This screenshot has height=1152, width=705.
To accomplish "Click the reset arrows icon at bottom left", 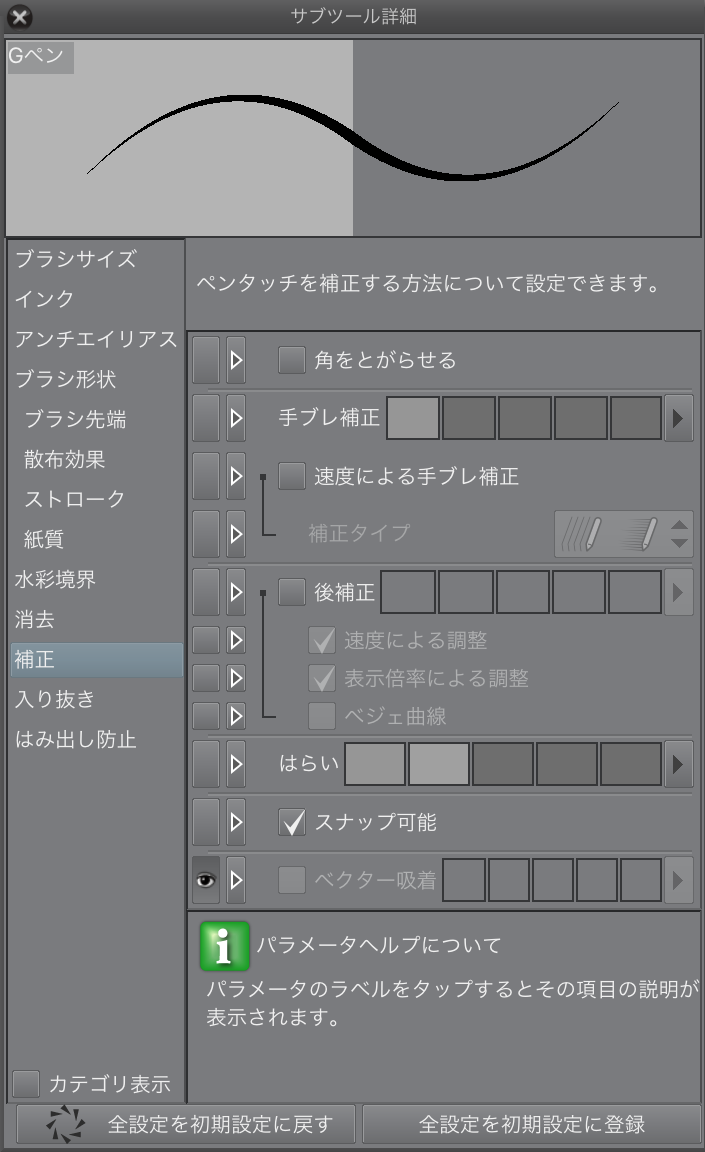I will pyautogui.click(x=65, y=1124).
